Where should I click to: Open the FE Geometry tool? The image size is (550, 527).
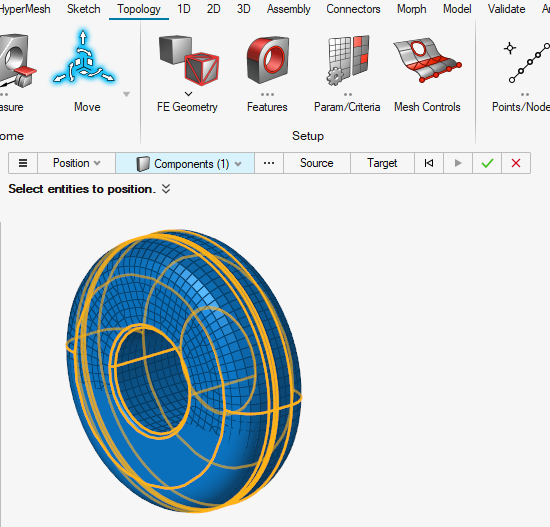189,60
